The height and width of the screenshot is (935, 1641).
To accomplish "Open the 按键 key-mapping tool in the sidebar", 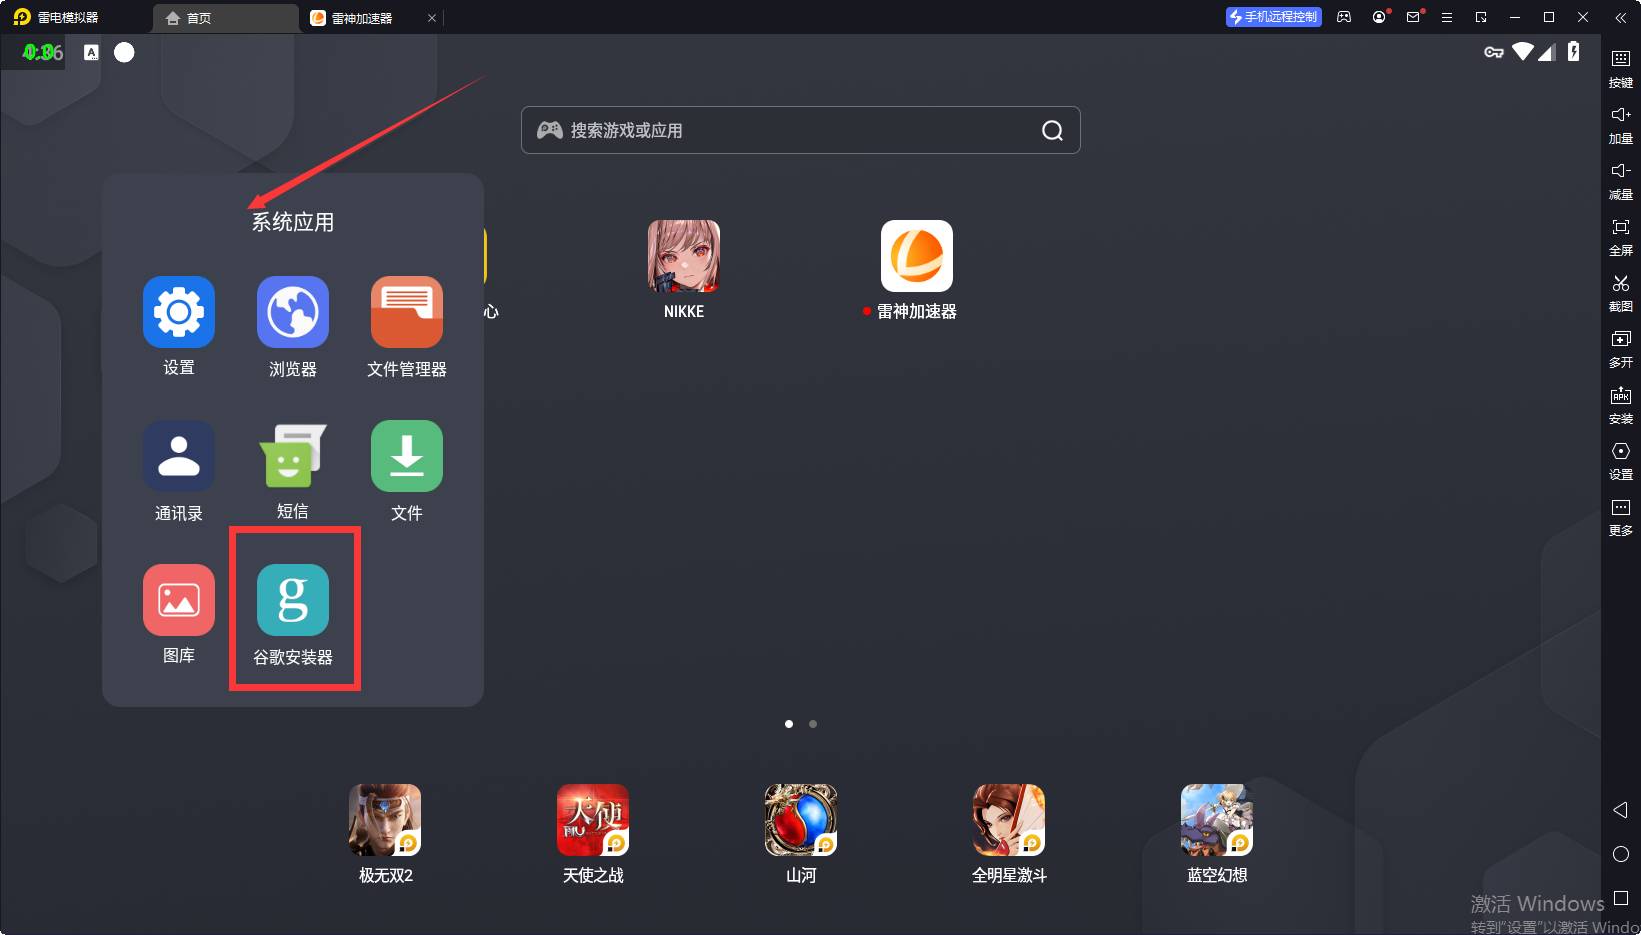I will (x=1621, y=69).
